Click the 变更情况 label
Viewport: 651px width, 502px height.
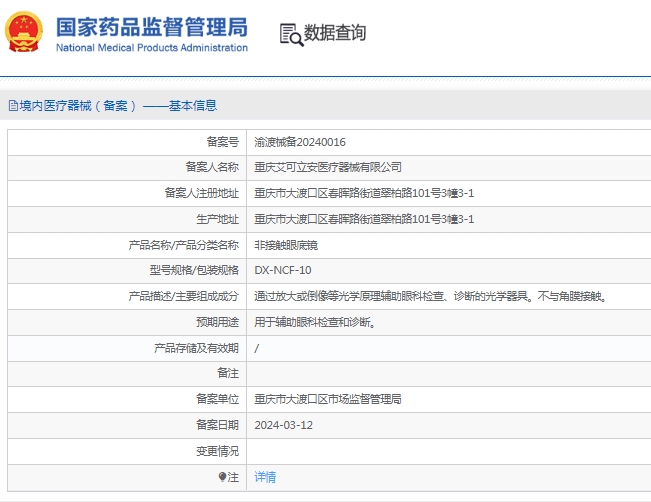(x=218, y=451)
